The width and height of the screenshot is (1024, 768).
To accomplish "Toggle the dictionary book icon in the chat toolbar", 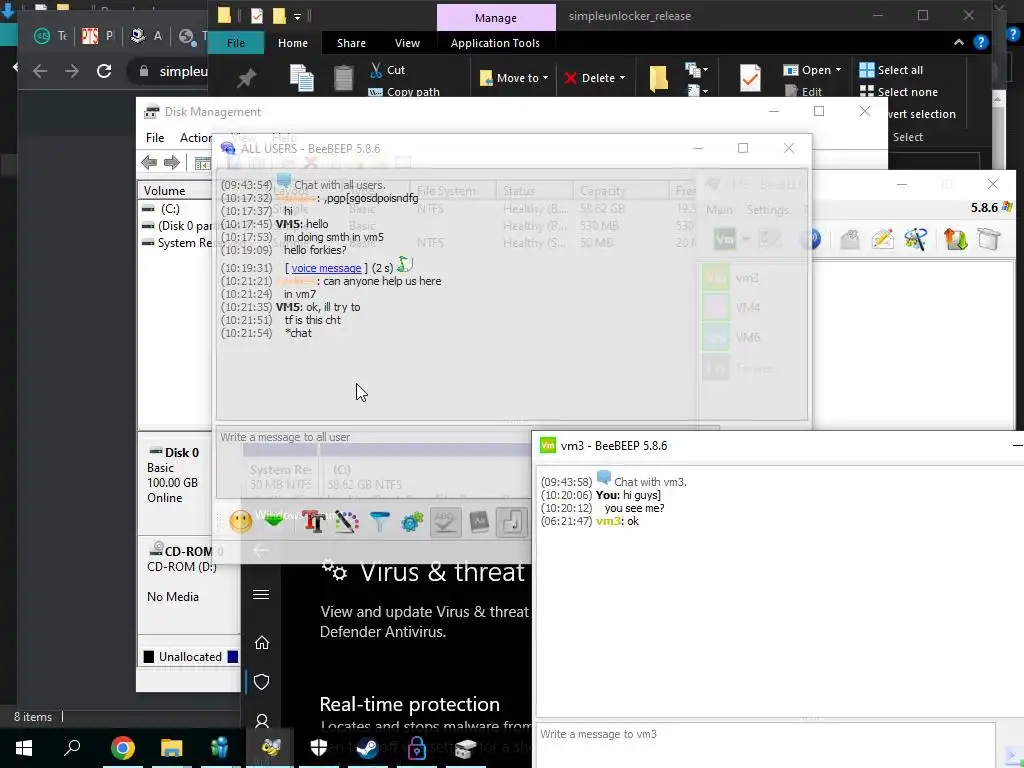I will tap(479, 521).
